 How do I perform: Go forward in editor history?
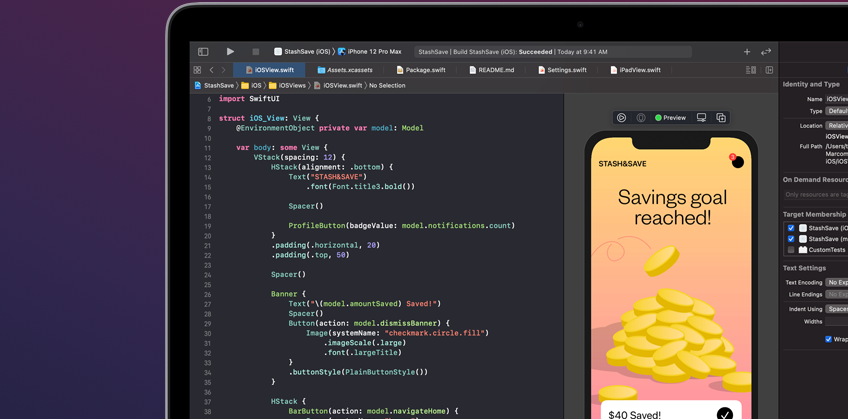[223, 70]
